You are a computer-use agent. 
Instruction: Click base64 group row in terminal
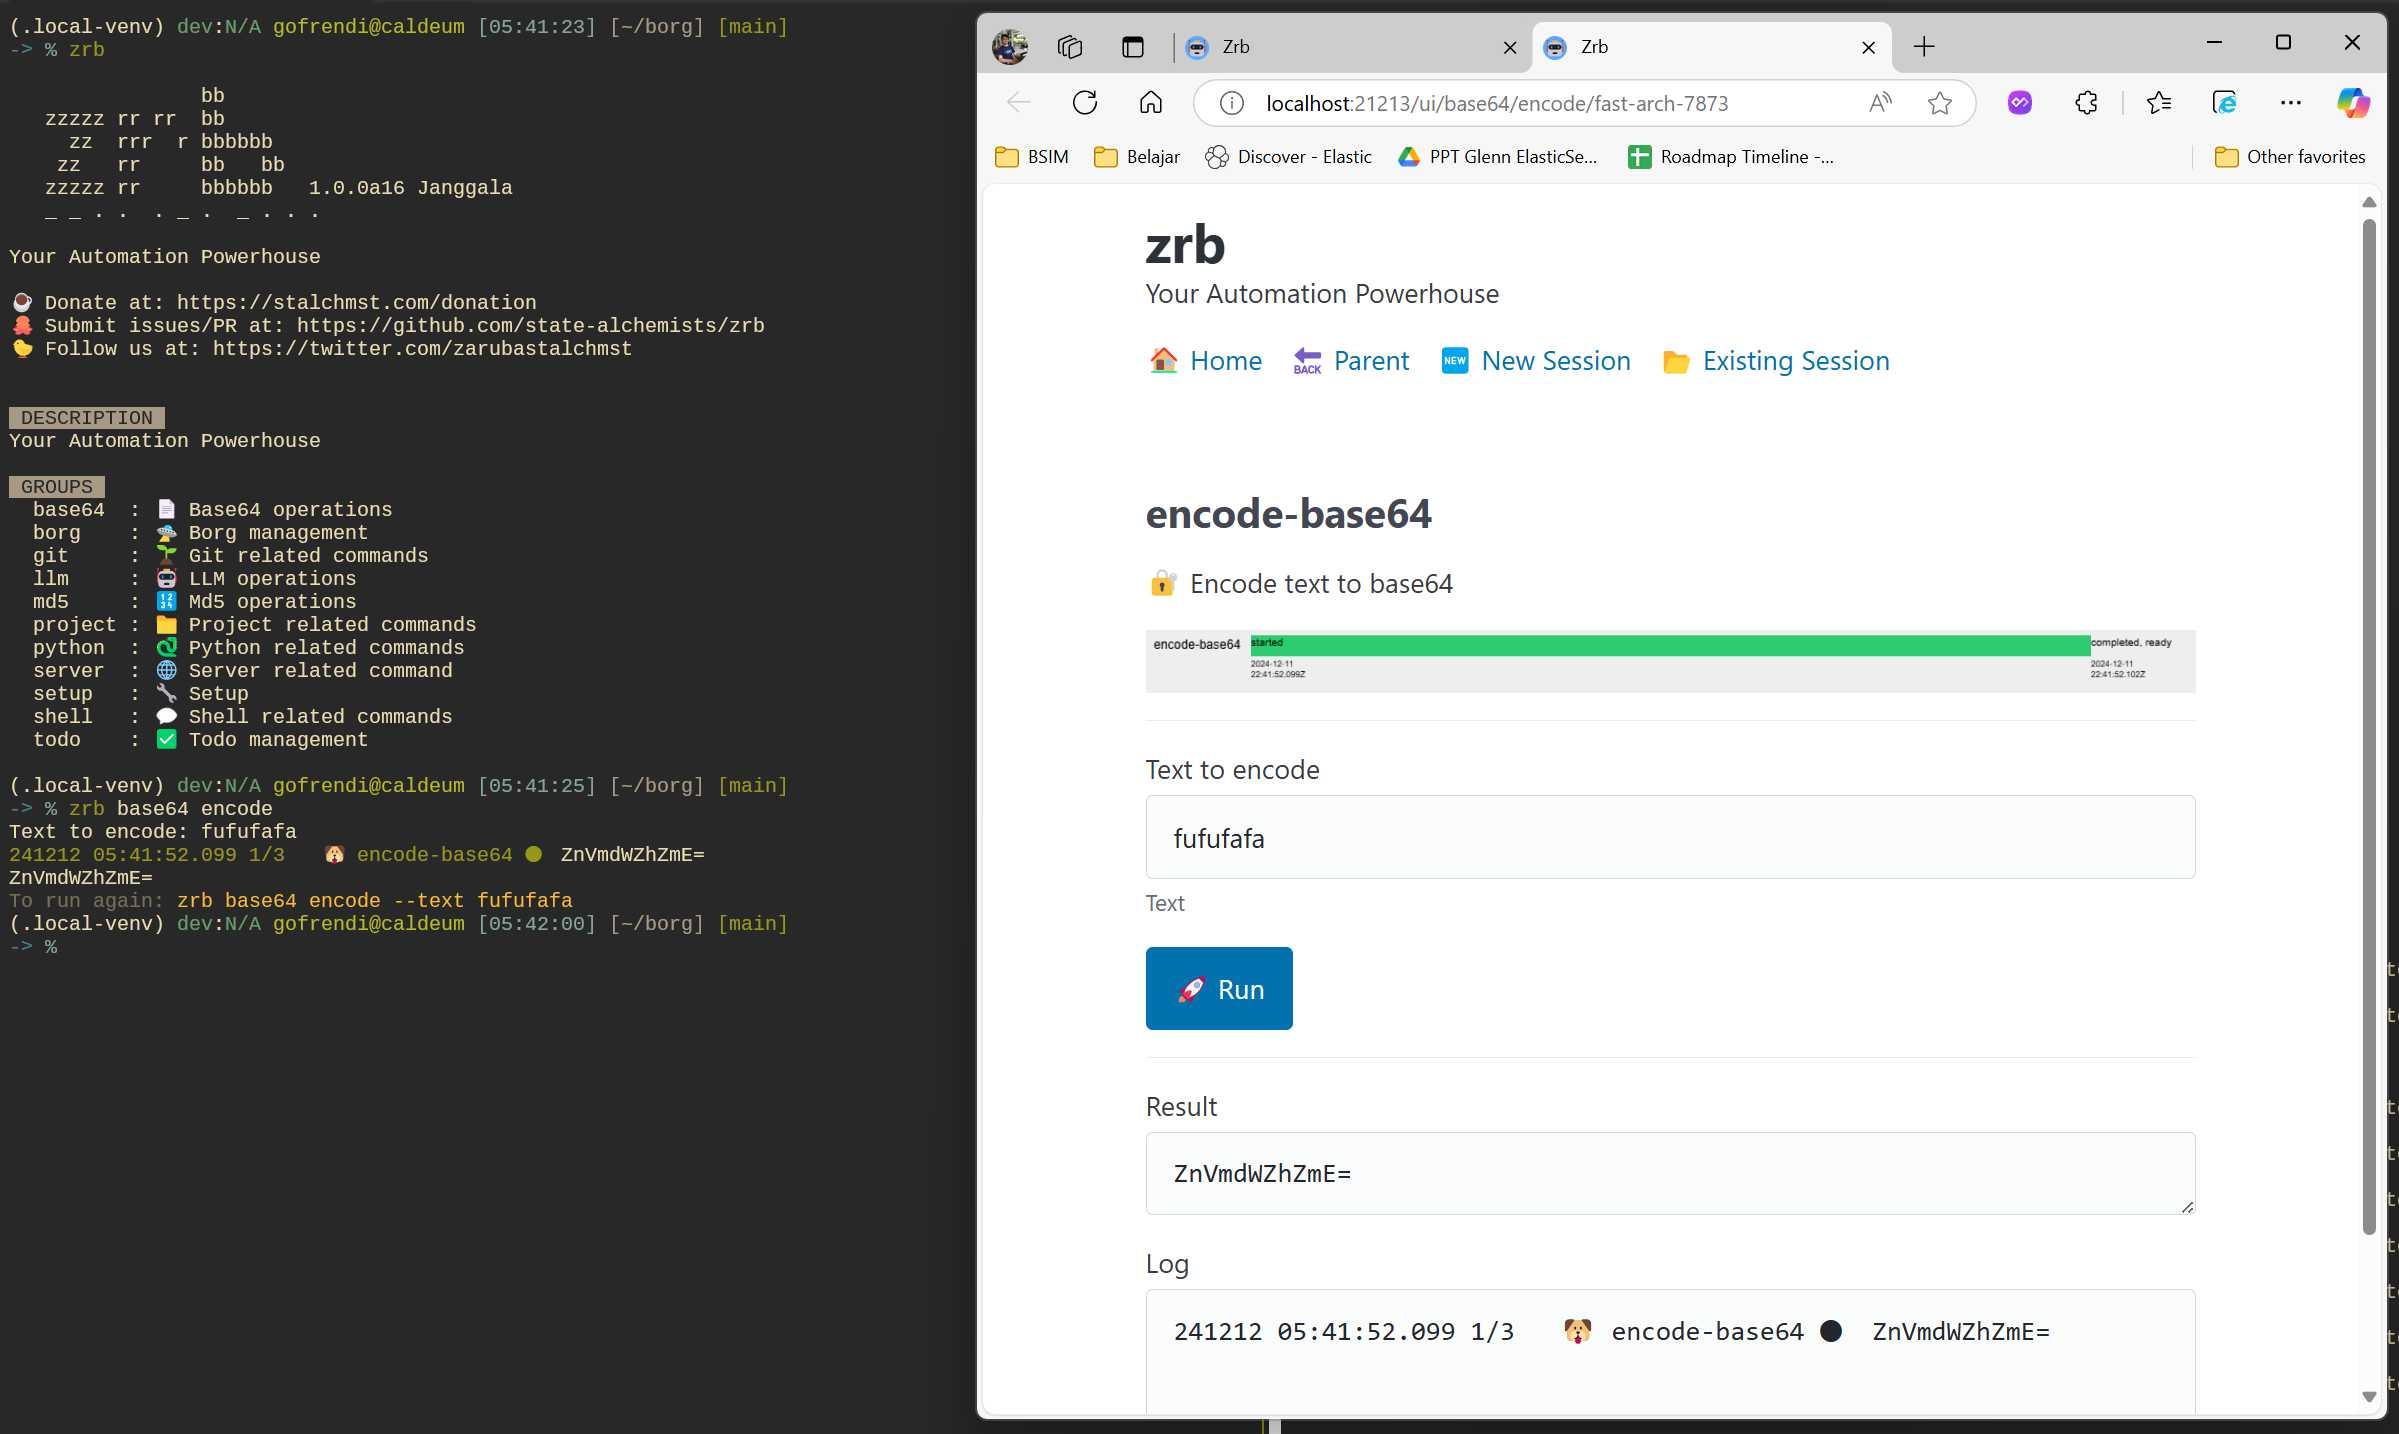(213, 510)
